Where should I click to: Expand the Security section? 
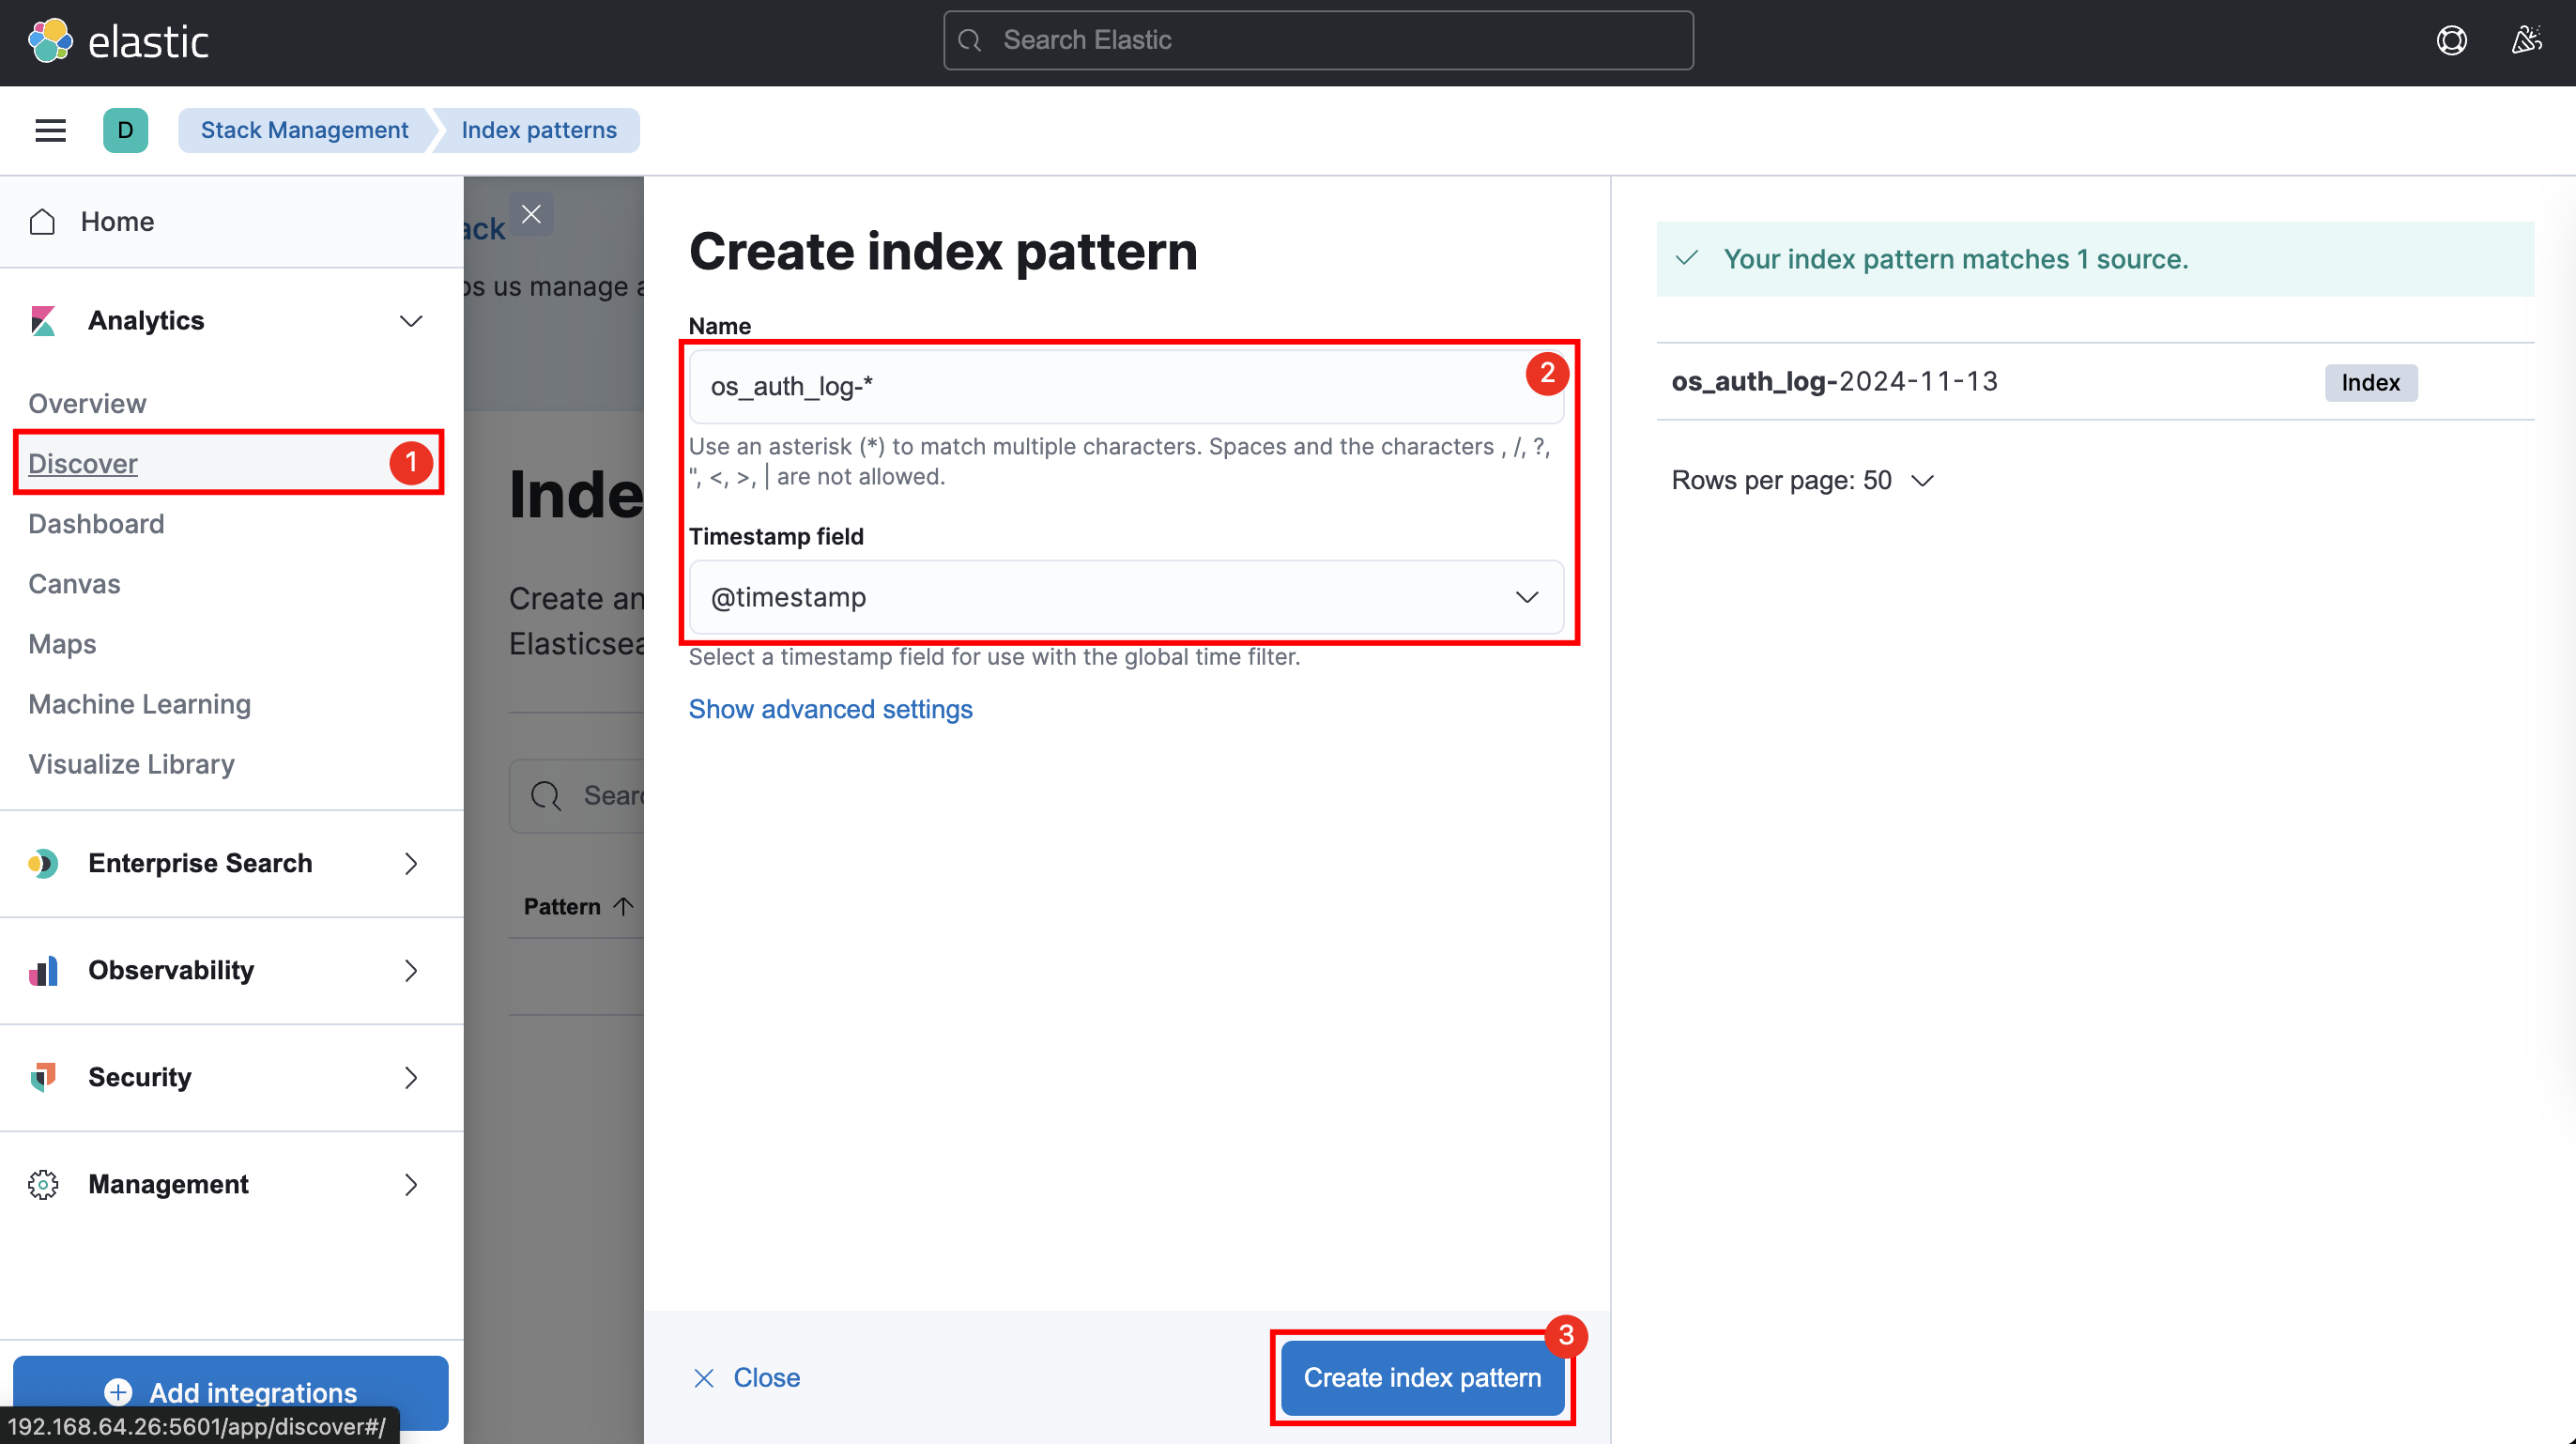pyautogui.click(x=411, y=1077)
